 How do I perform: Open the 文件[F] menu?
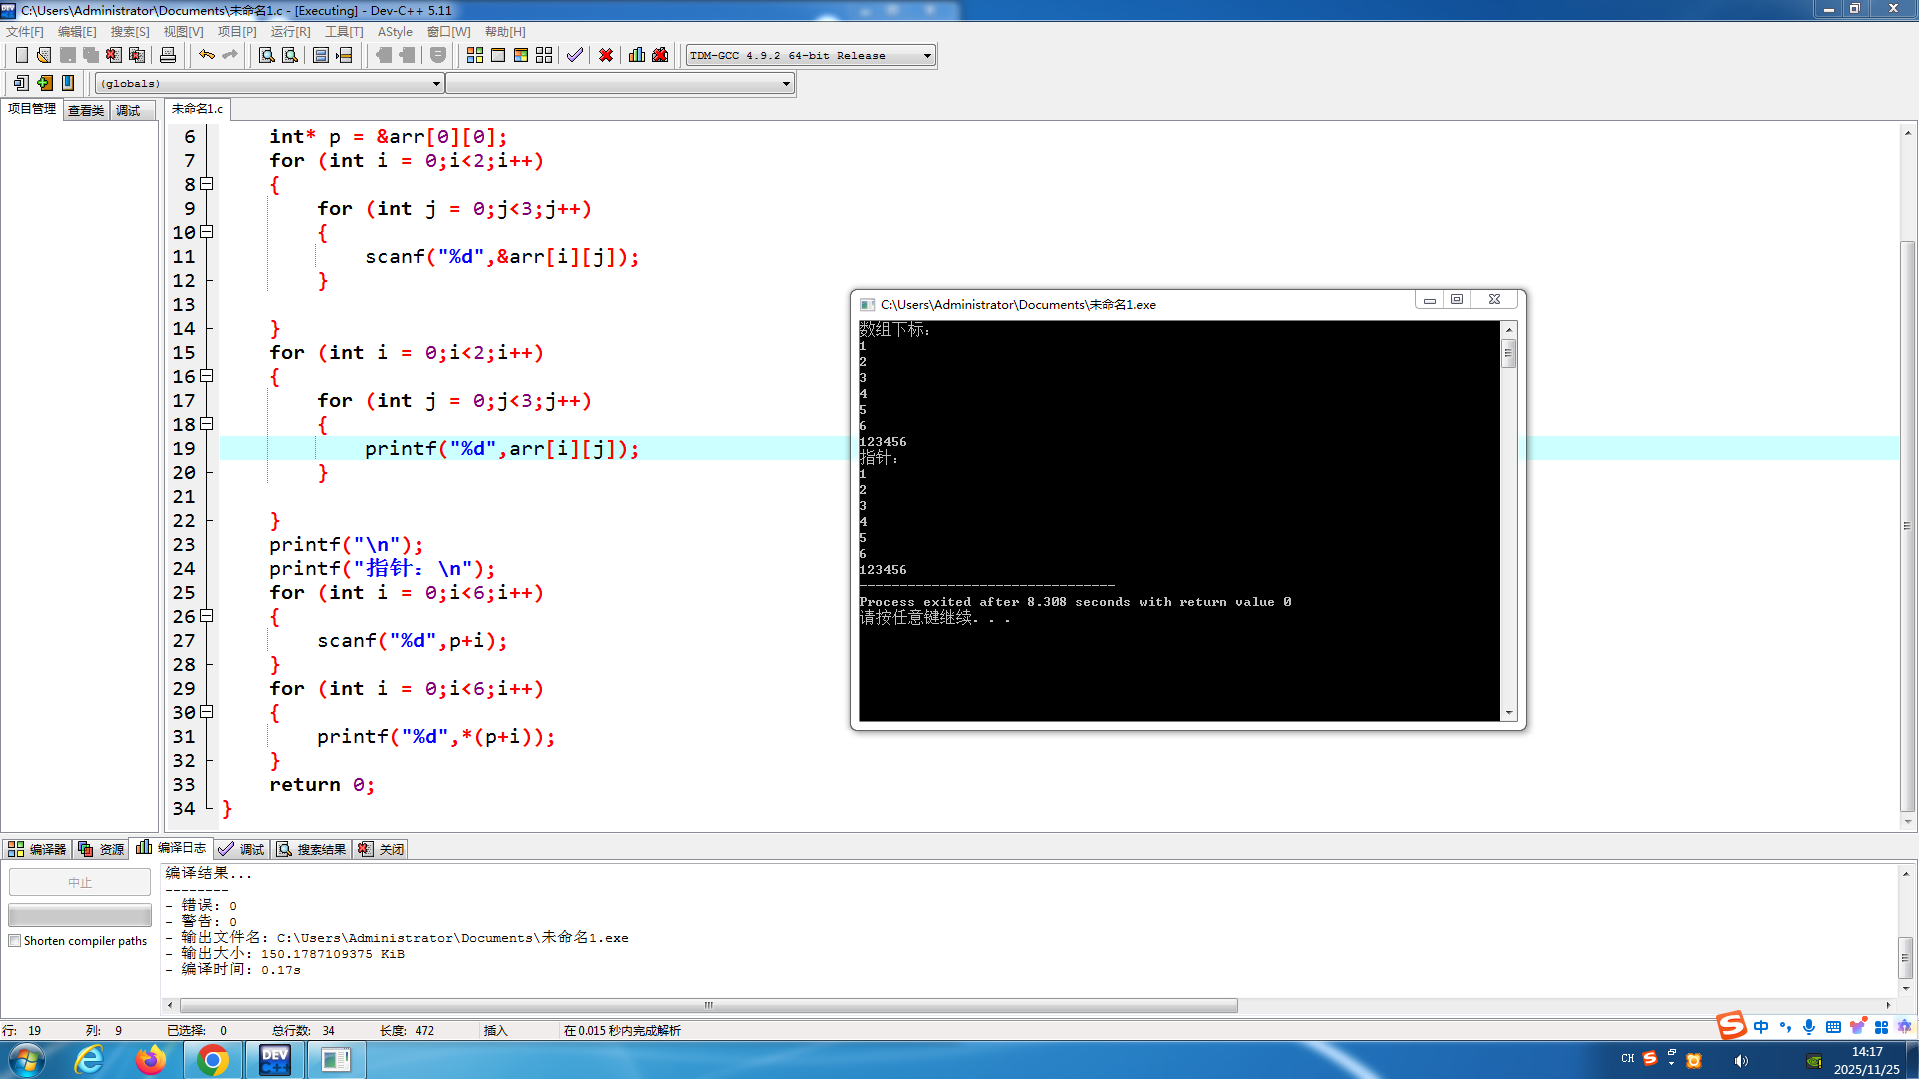tap(25, 31)
